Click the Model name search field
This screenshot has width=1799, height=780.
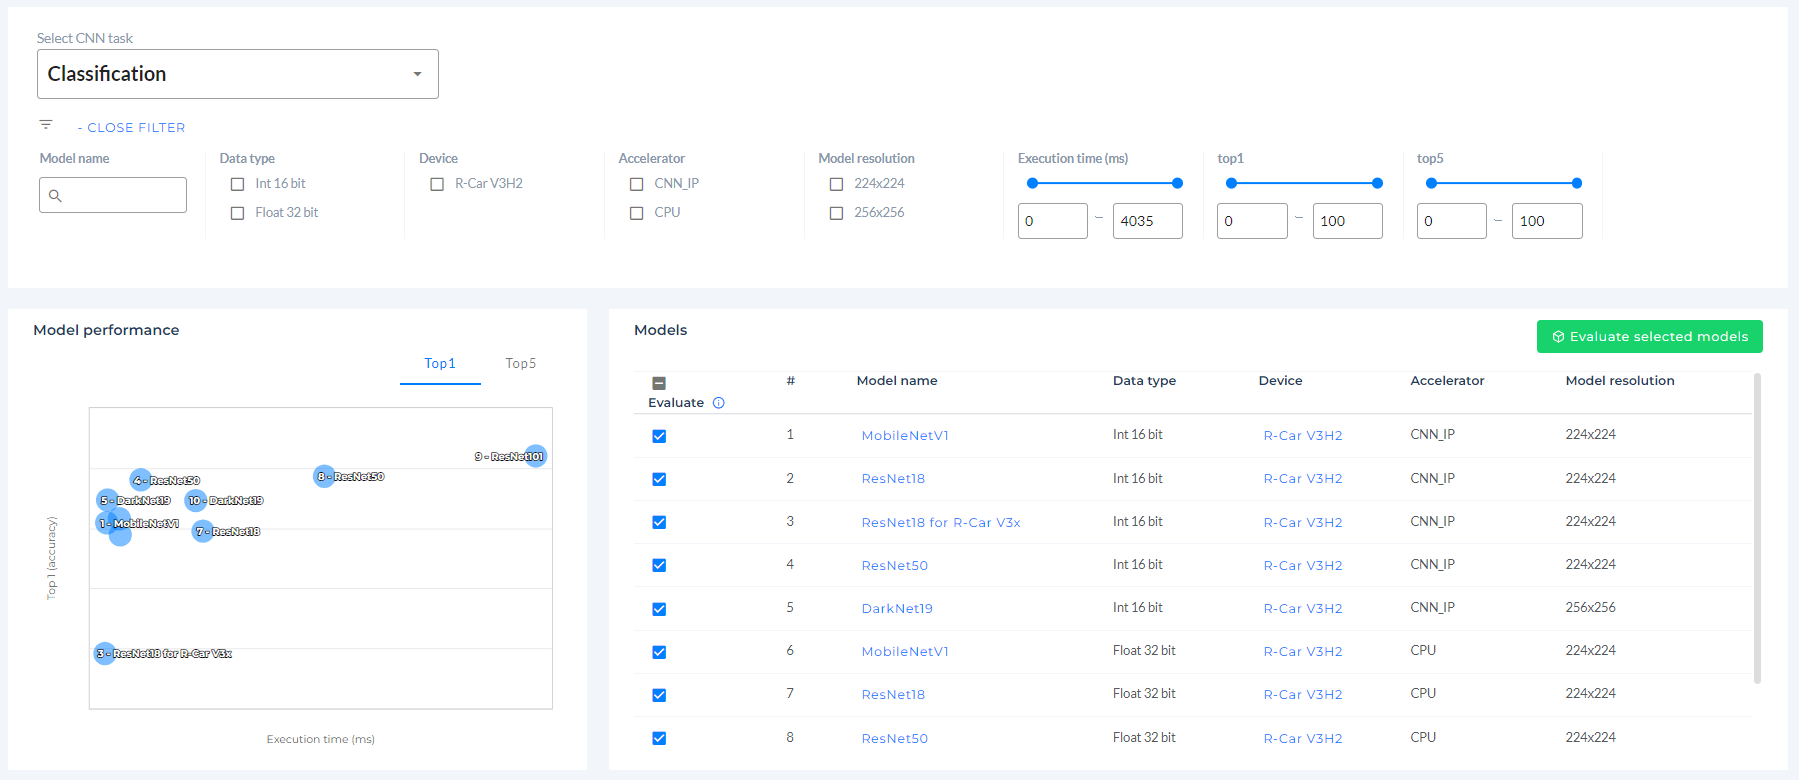[x=113, y=195]
